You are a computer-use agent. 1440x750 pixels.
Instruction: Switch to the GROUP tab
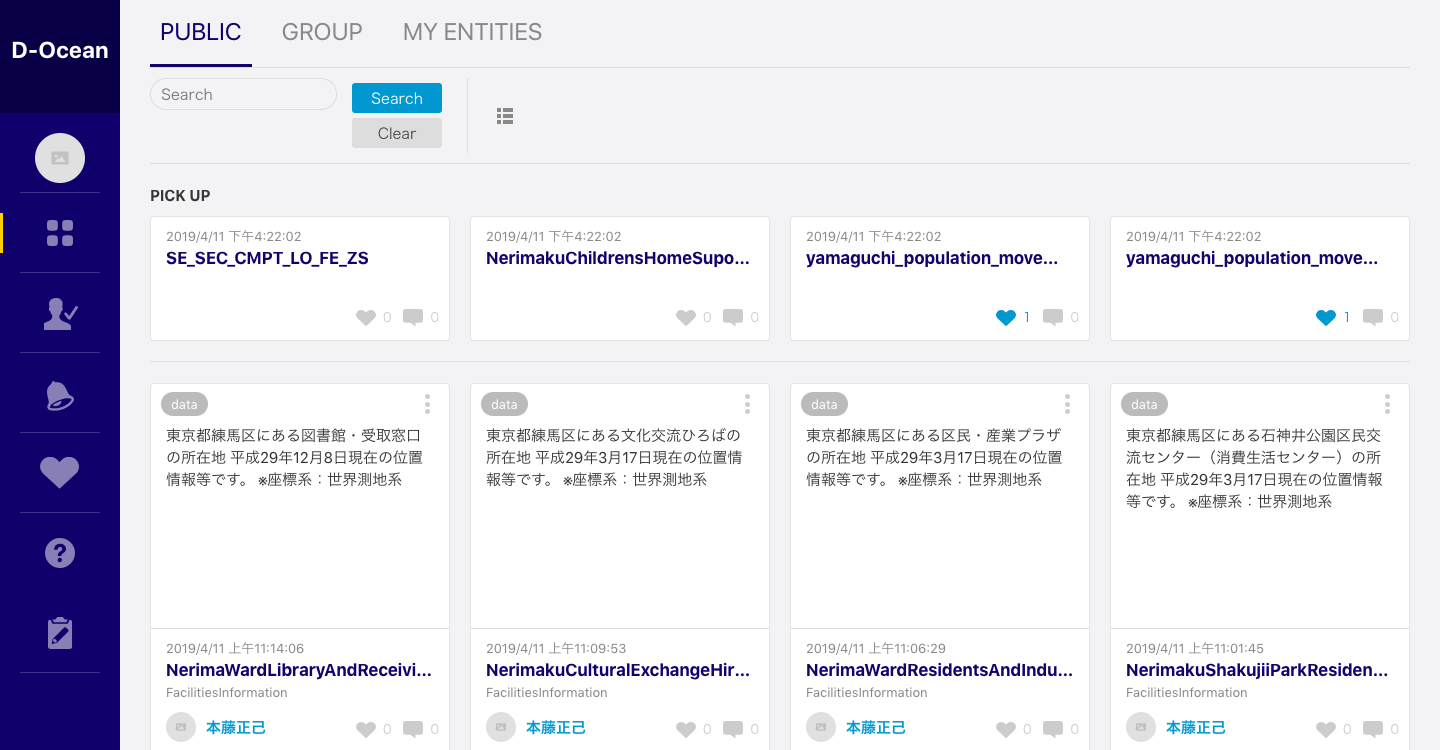coord(322,32)
